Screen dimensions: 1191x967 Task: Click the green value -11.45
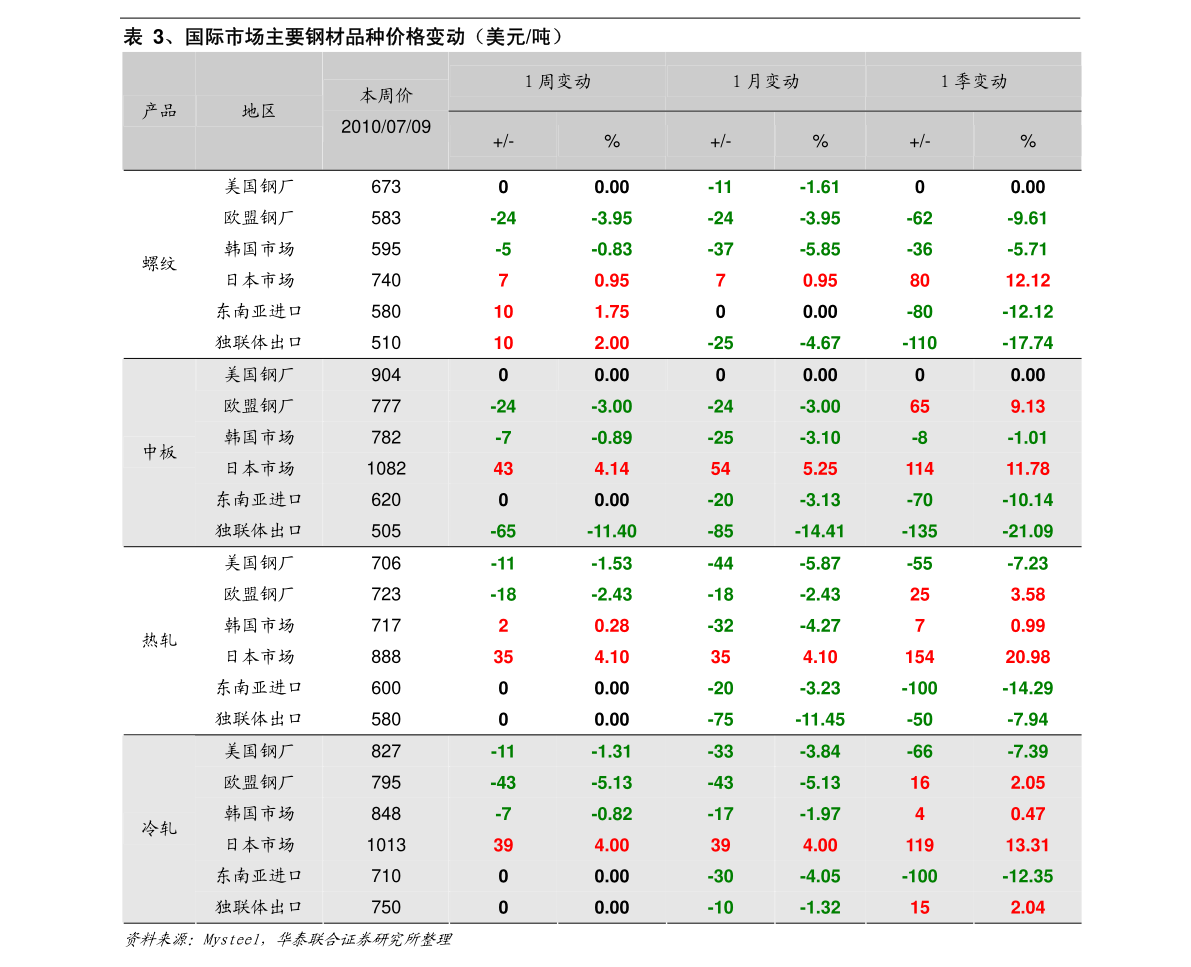820,719
